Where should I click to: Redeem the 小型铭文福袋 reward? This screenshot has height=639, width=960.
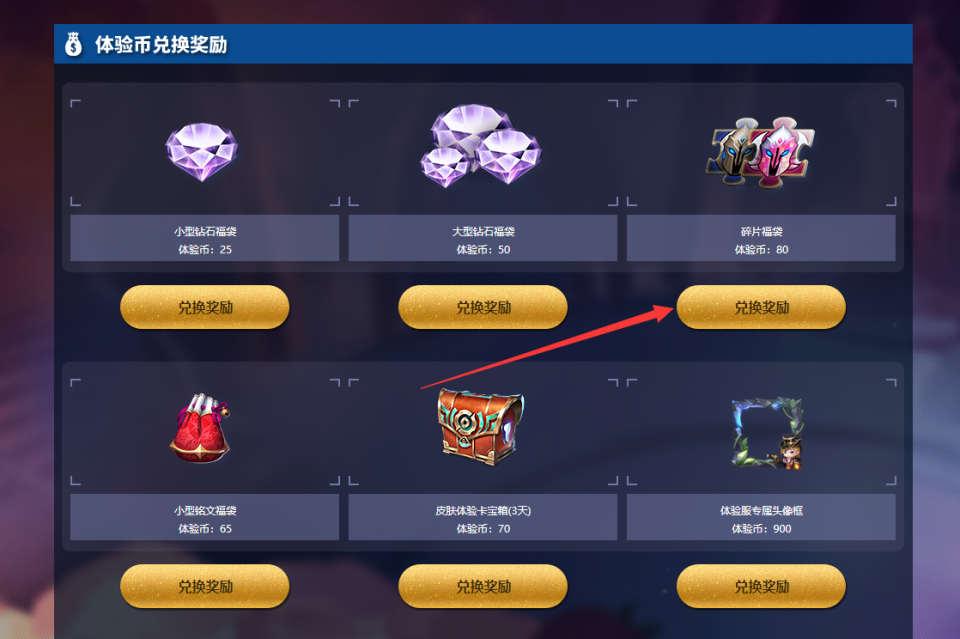click(x=204, y=586)
